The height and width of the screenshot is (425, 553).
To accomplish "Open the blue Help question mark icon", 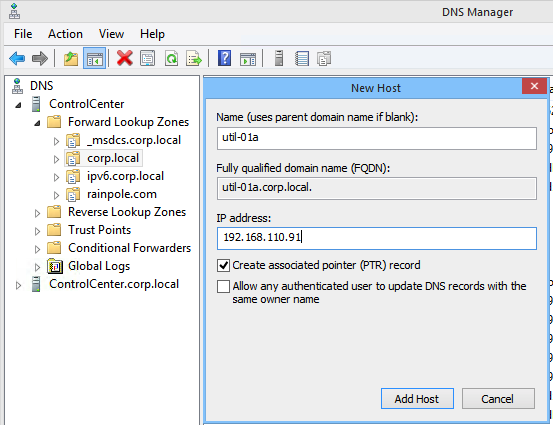I will pyautogui.click(x=224, y=58).
